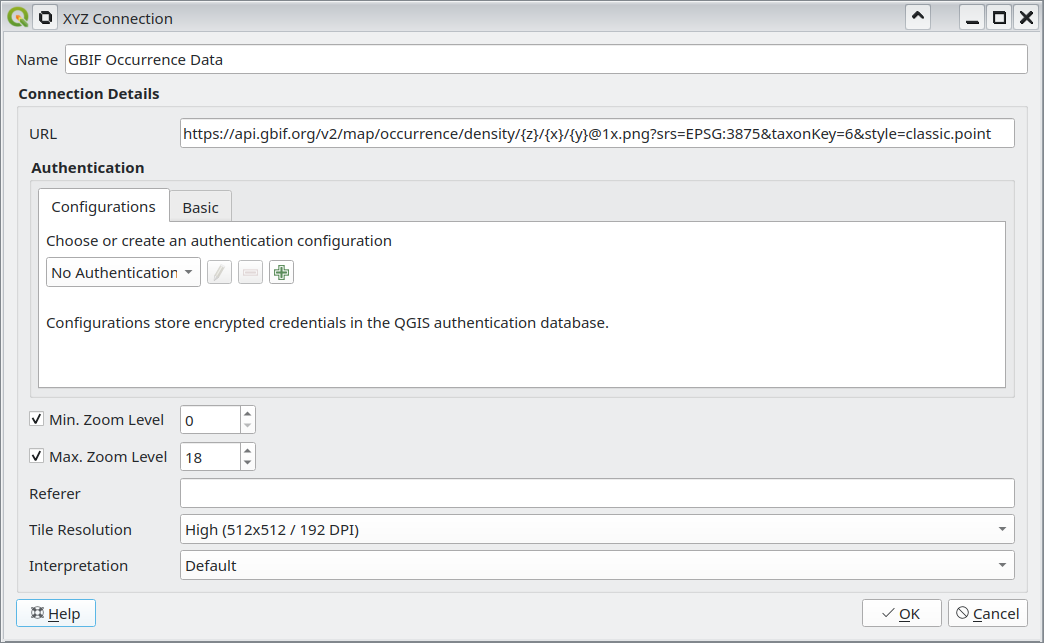Image resolution: width=1044 pixels, height=643 pixels.
Task: Click the QGIS logo icon in title bar
Action: pyautogui.click(x=17, y=18)
